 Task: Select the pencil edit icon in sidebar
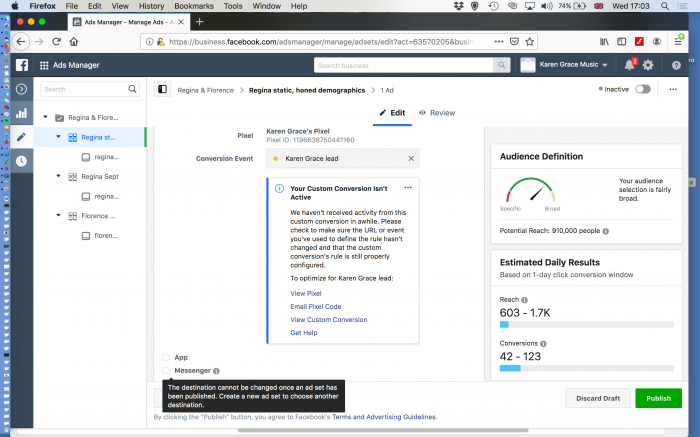coord(21,137)
